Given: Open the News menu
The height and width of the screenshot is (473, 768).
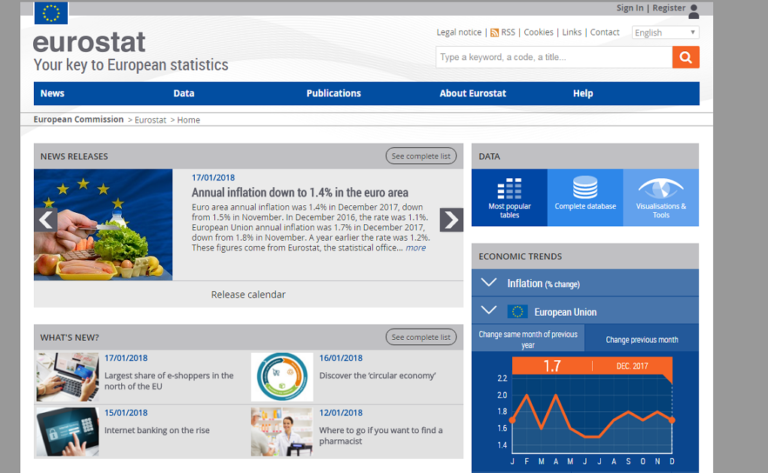Looking at the screenshot, I should point(52,93).
